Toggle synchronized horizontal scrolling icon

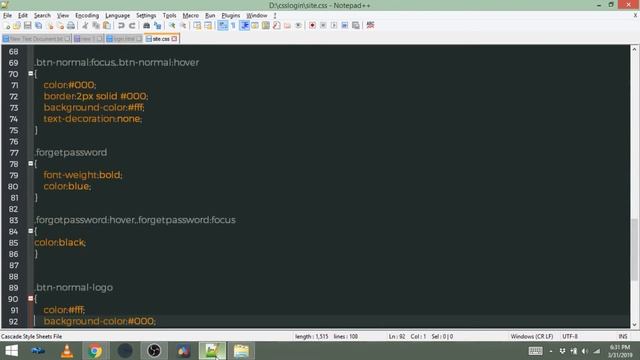tap(208, 26)
